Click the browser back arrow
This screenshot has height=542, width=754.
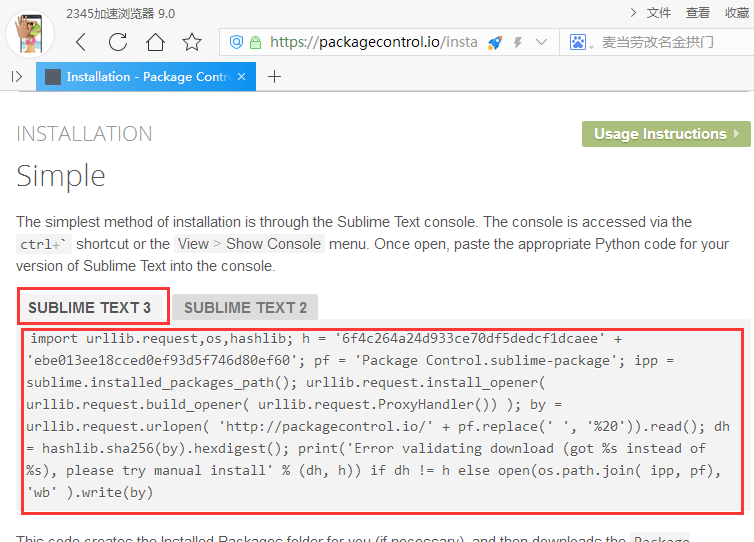pyautogui.click(x=81, y=42)
